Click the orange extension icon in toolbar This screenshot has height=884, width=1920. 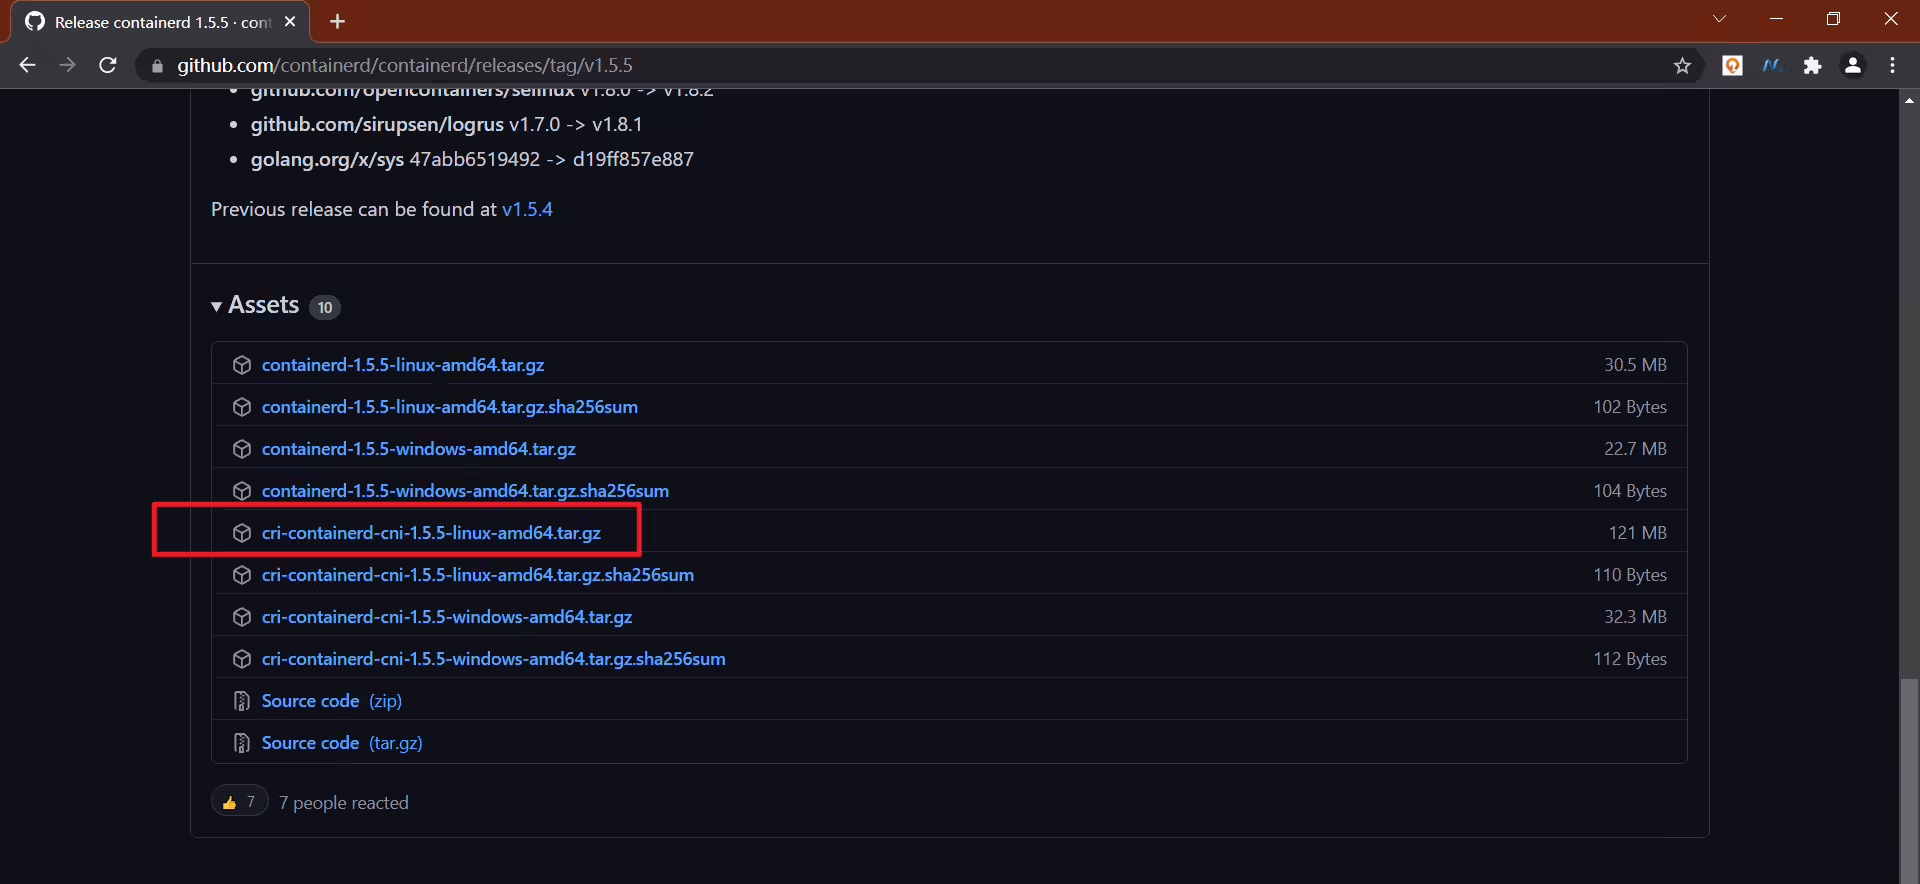(1732, 65)
